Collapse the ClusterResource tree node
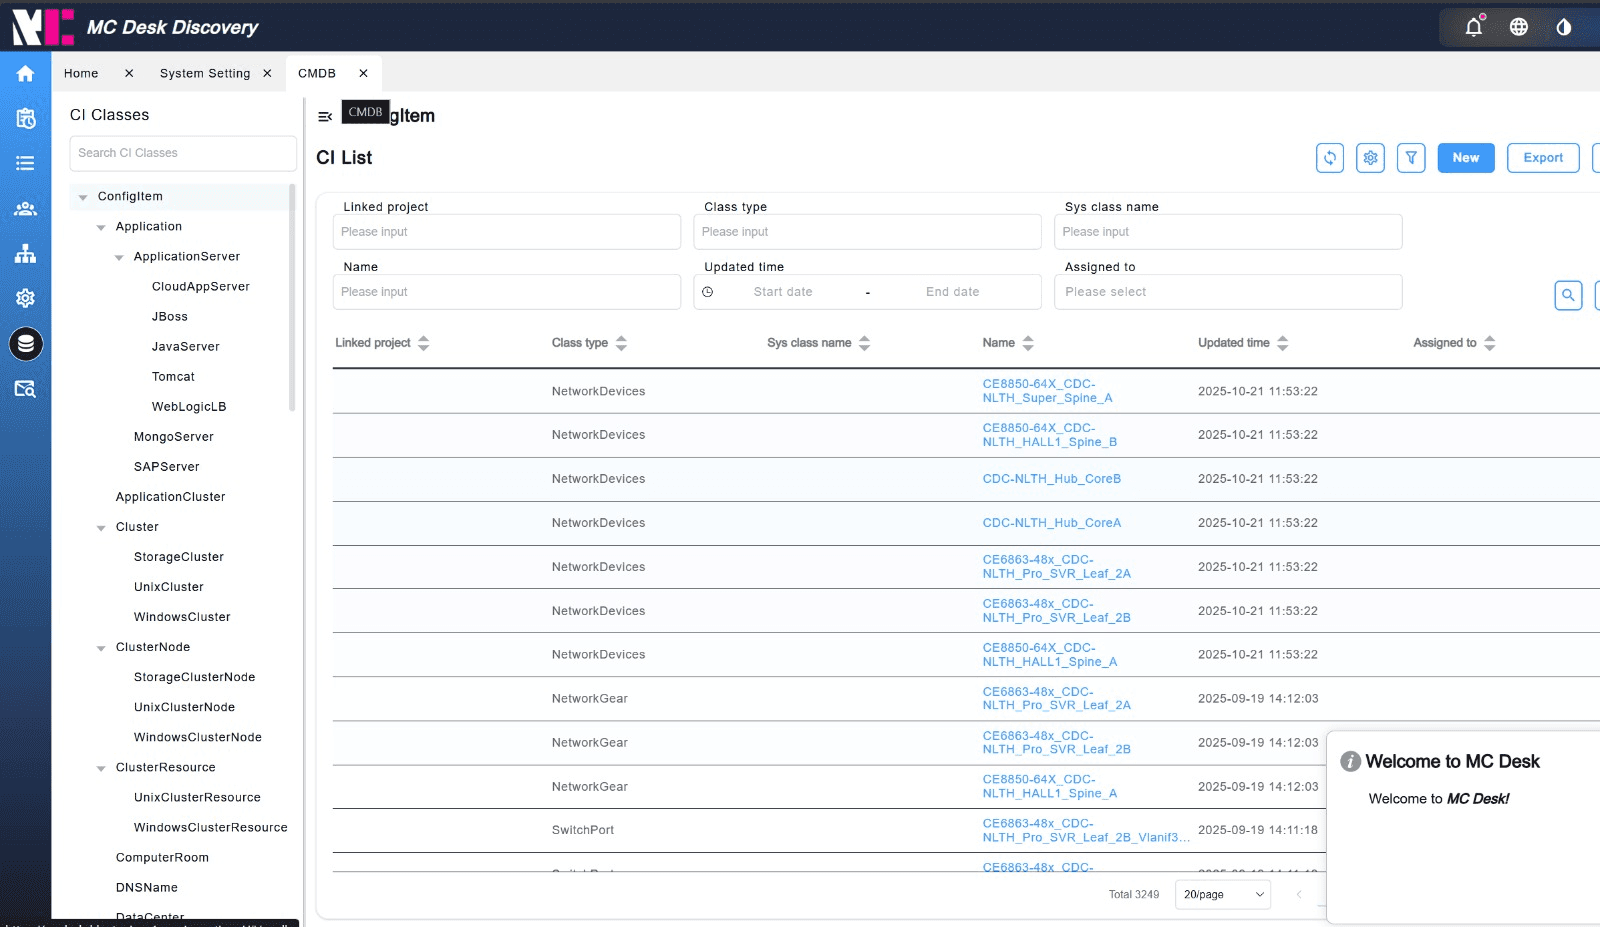This screenshot has width=1600, height=927. pos(101,768)
